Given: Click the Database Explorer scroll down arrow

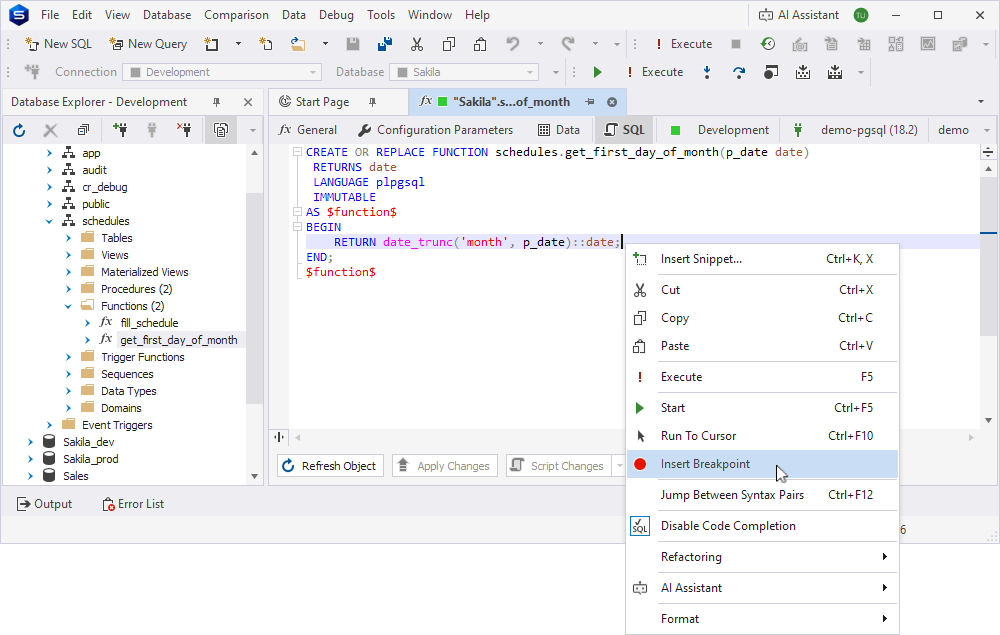Looking at the screenshot, I should coord(254,476).
